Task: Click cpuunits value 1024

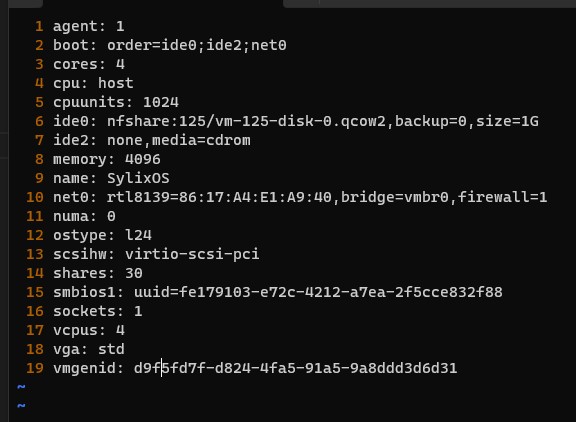Action: tap(161, 102)
